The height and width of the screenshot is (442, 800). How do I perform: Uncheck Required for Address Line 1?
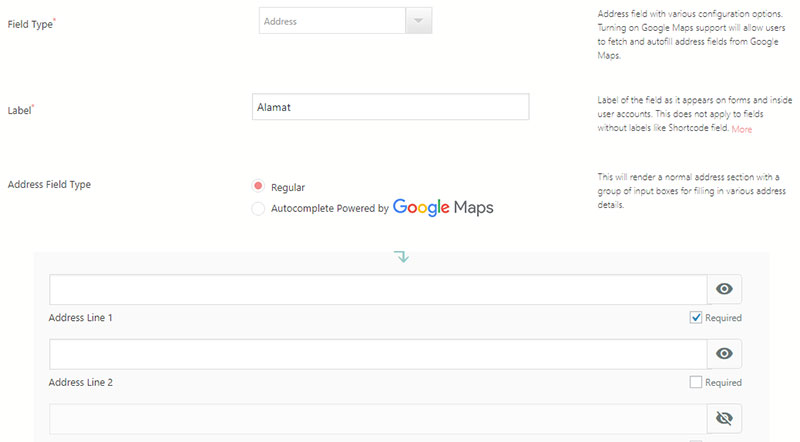point(697,318)
